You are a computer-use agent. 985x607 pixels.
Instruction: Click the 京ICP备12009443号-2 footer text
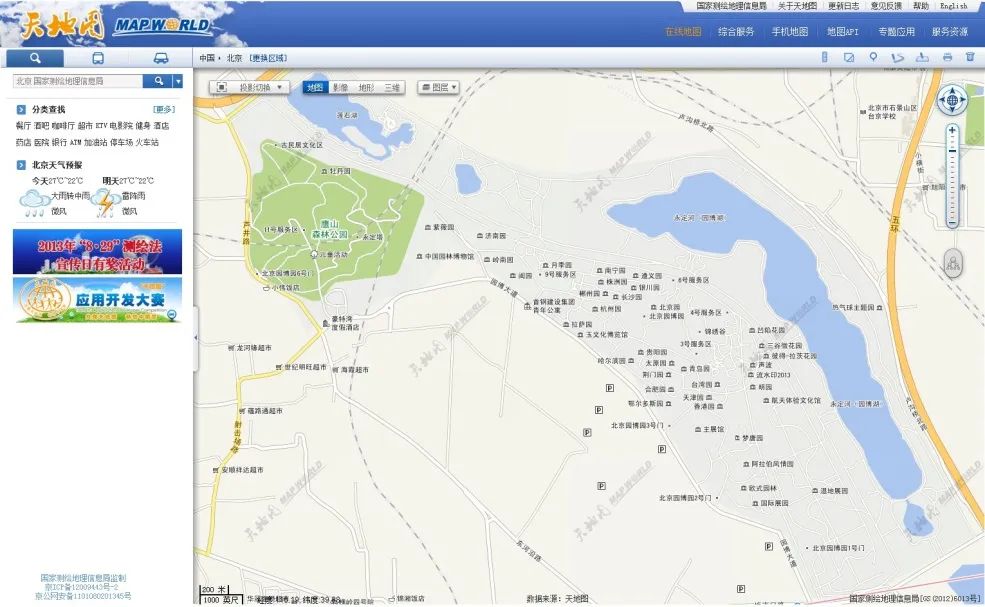point(82,587)
